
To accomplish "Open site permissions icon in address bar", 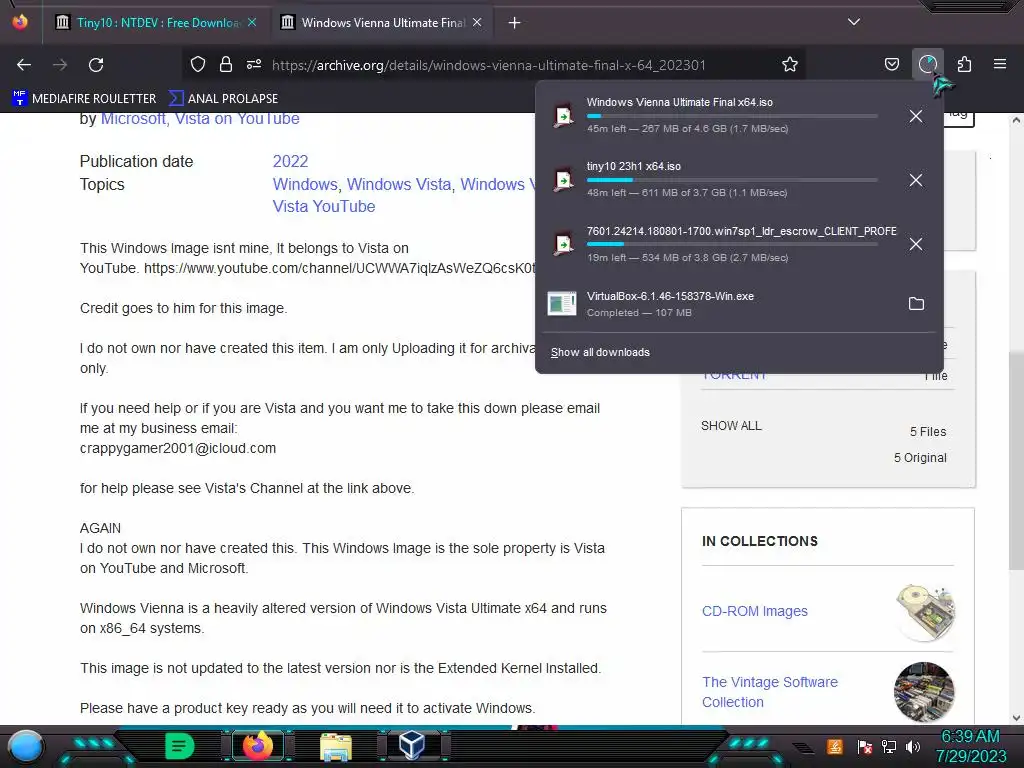I will coord(254,64).
